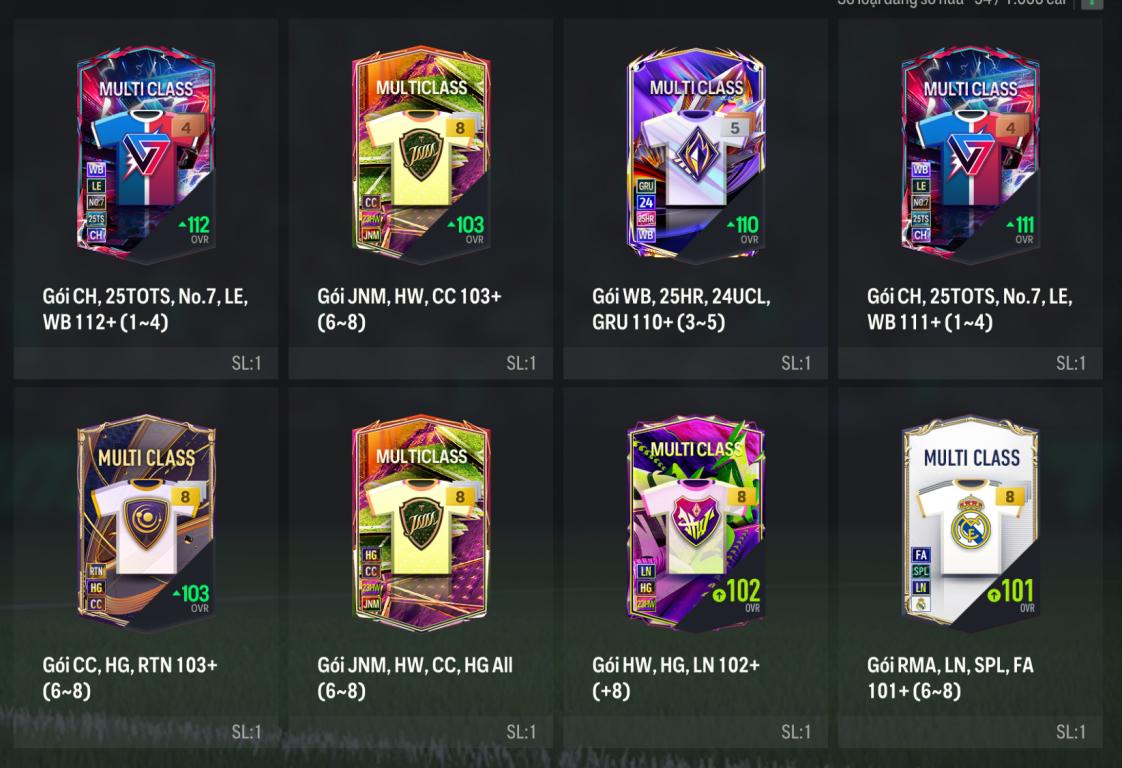Viewport: 1122px width, 768px height.
Task: Click 'Gói CH, 25TOTS, No.7, LE, WB 111+' label
Action: 970,309
